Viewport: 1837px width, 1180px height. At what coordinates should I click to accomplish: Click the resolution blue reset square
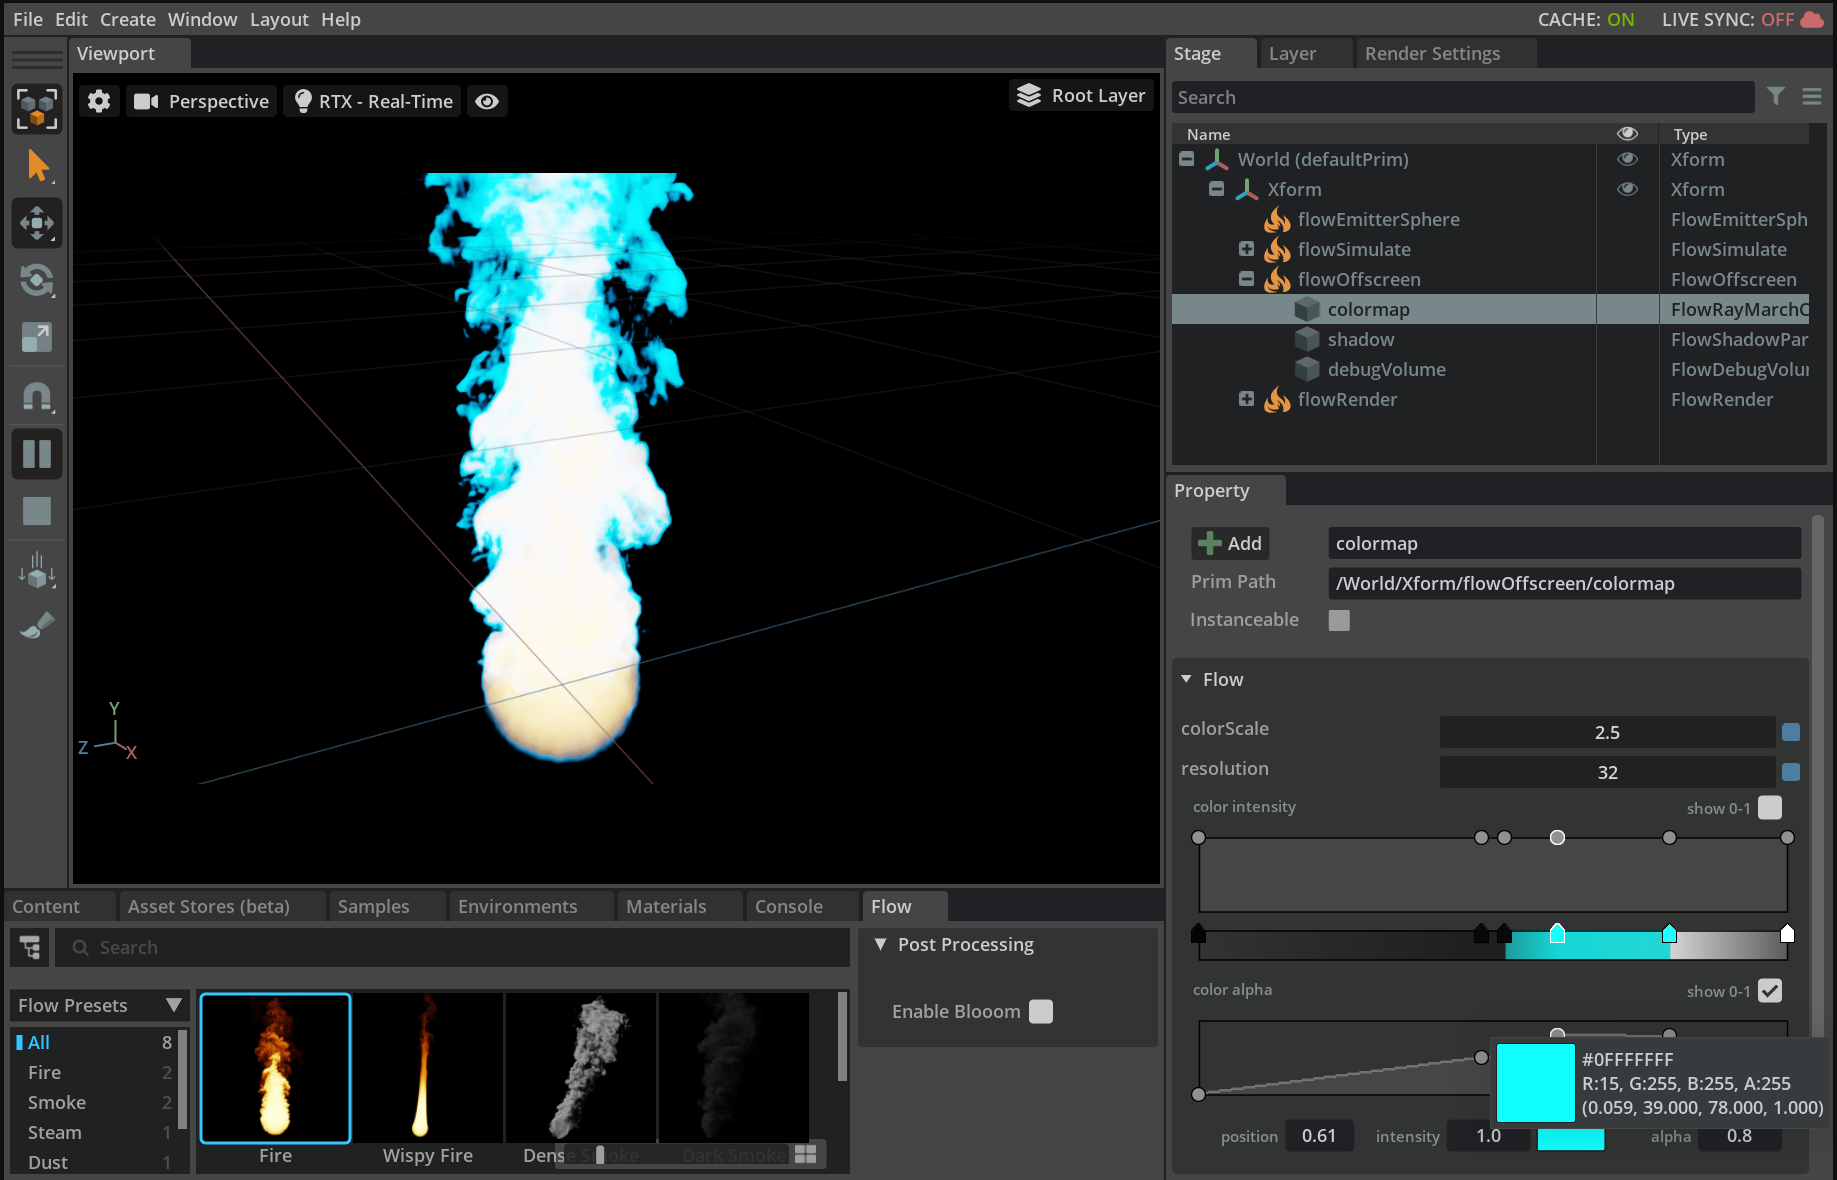pos(1791,772)
